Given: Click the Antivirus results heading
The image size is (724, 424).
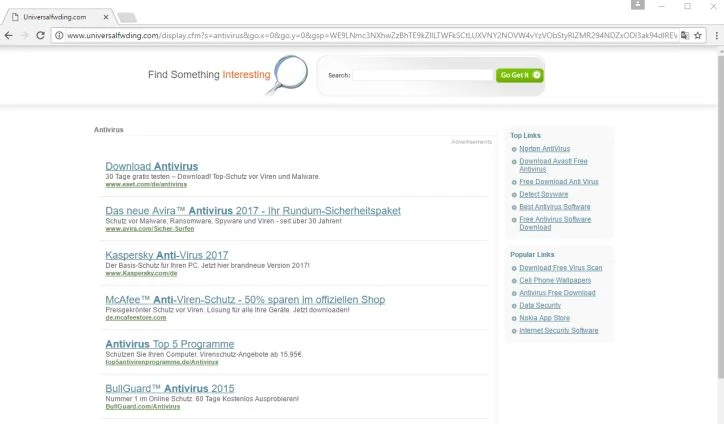Looking at the screenshot, I should coord(109,130).
